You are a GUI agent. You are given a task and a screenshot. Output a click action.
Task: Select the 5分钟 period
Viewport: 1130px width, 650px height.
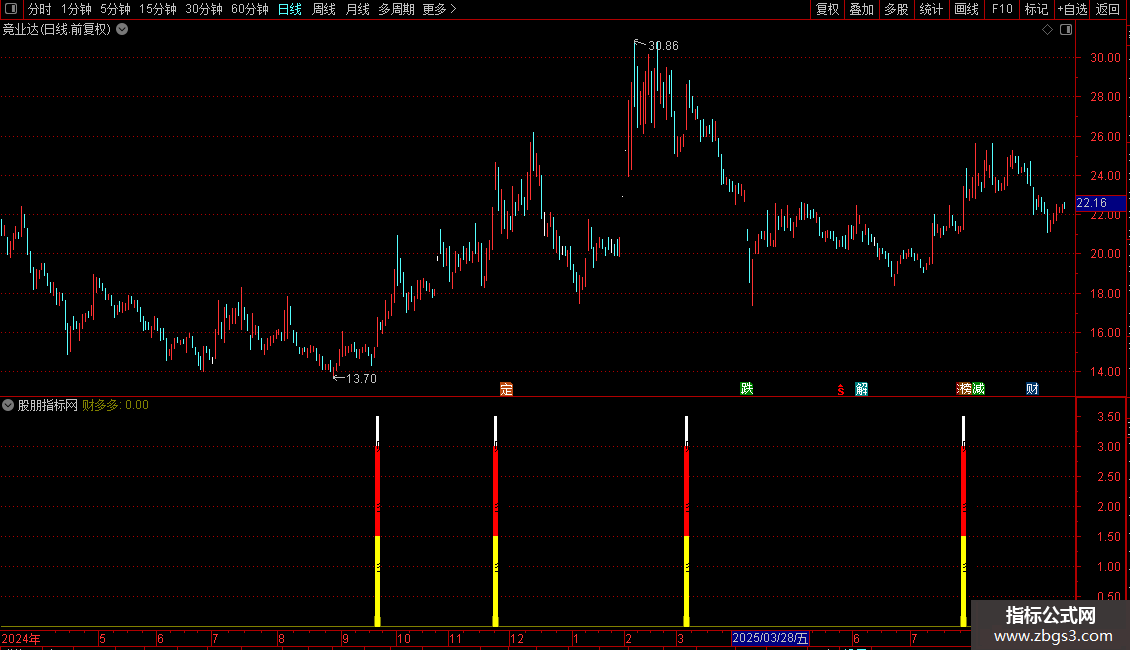(x=115, y=9)
